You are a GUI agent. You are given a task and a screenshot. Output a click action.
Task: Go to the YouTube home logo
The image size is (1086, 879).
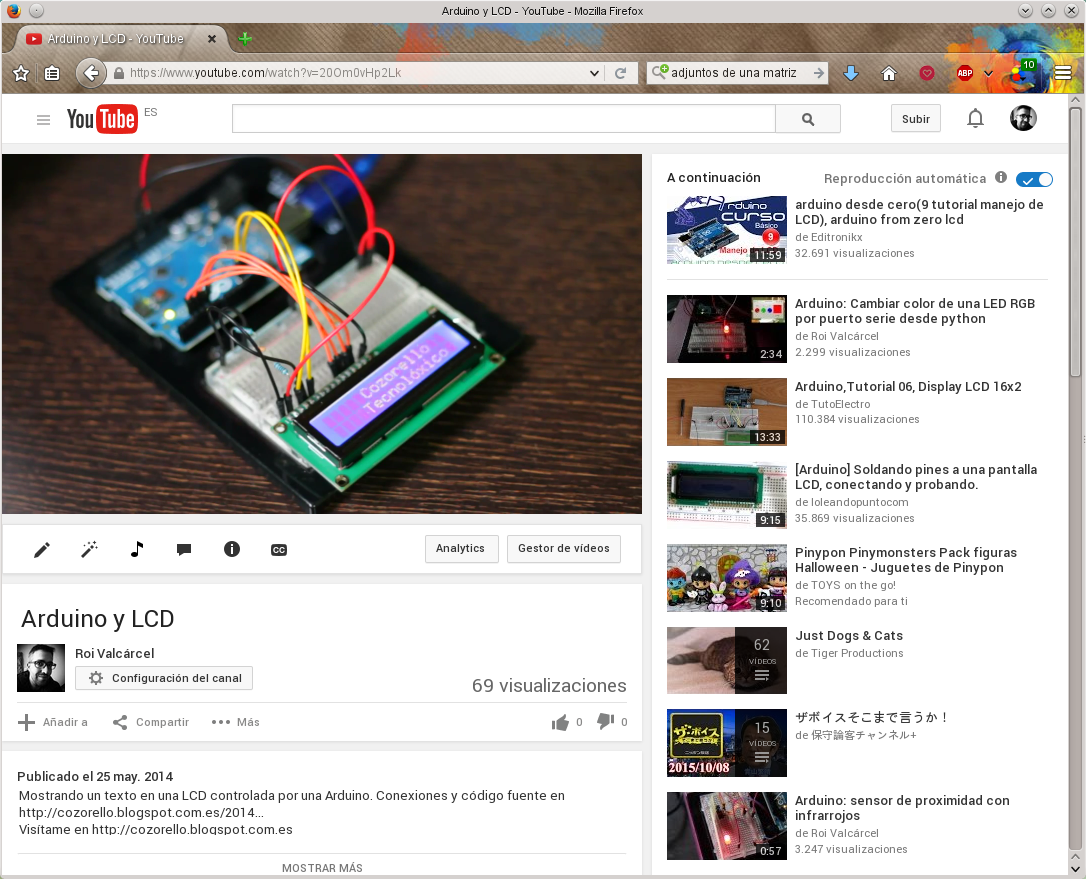coord(102,118)
